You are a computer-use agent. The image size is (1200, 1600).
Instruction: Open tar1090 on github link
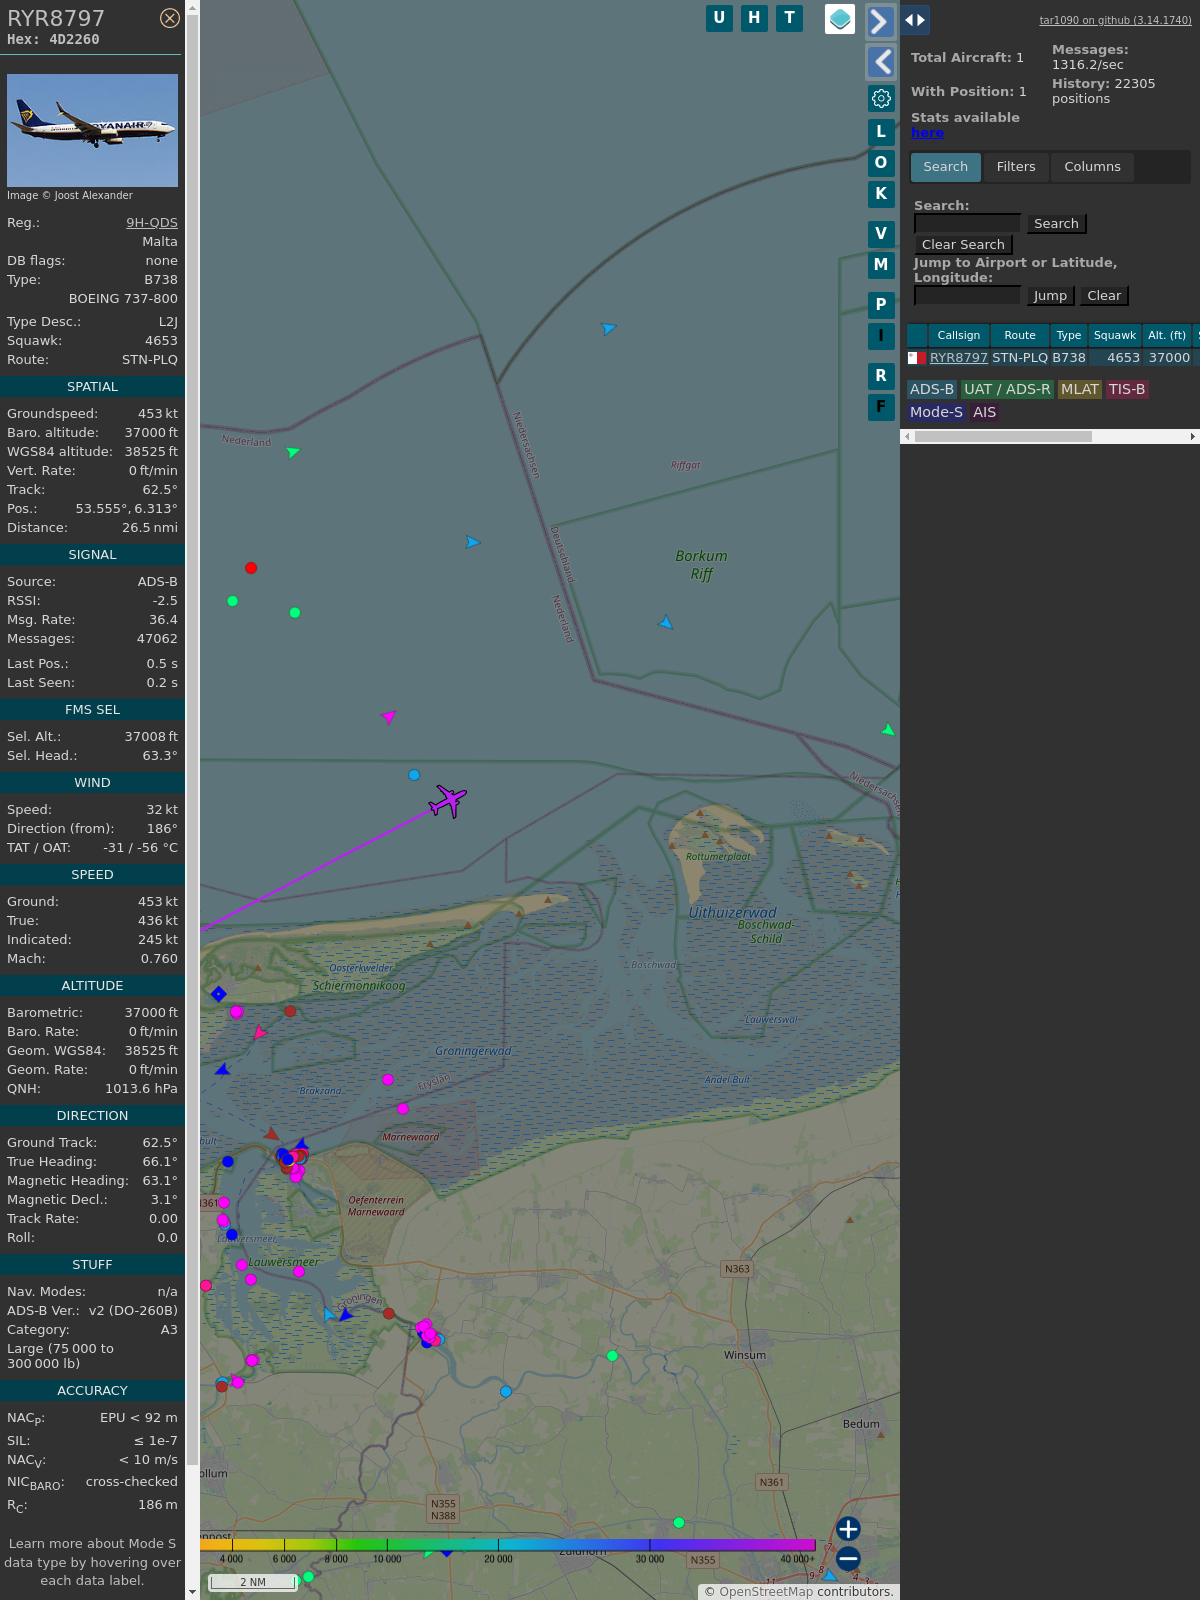click(1115, 20)
